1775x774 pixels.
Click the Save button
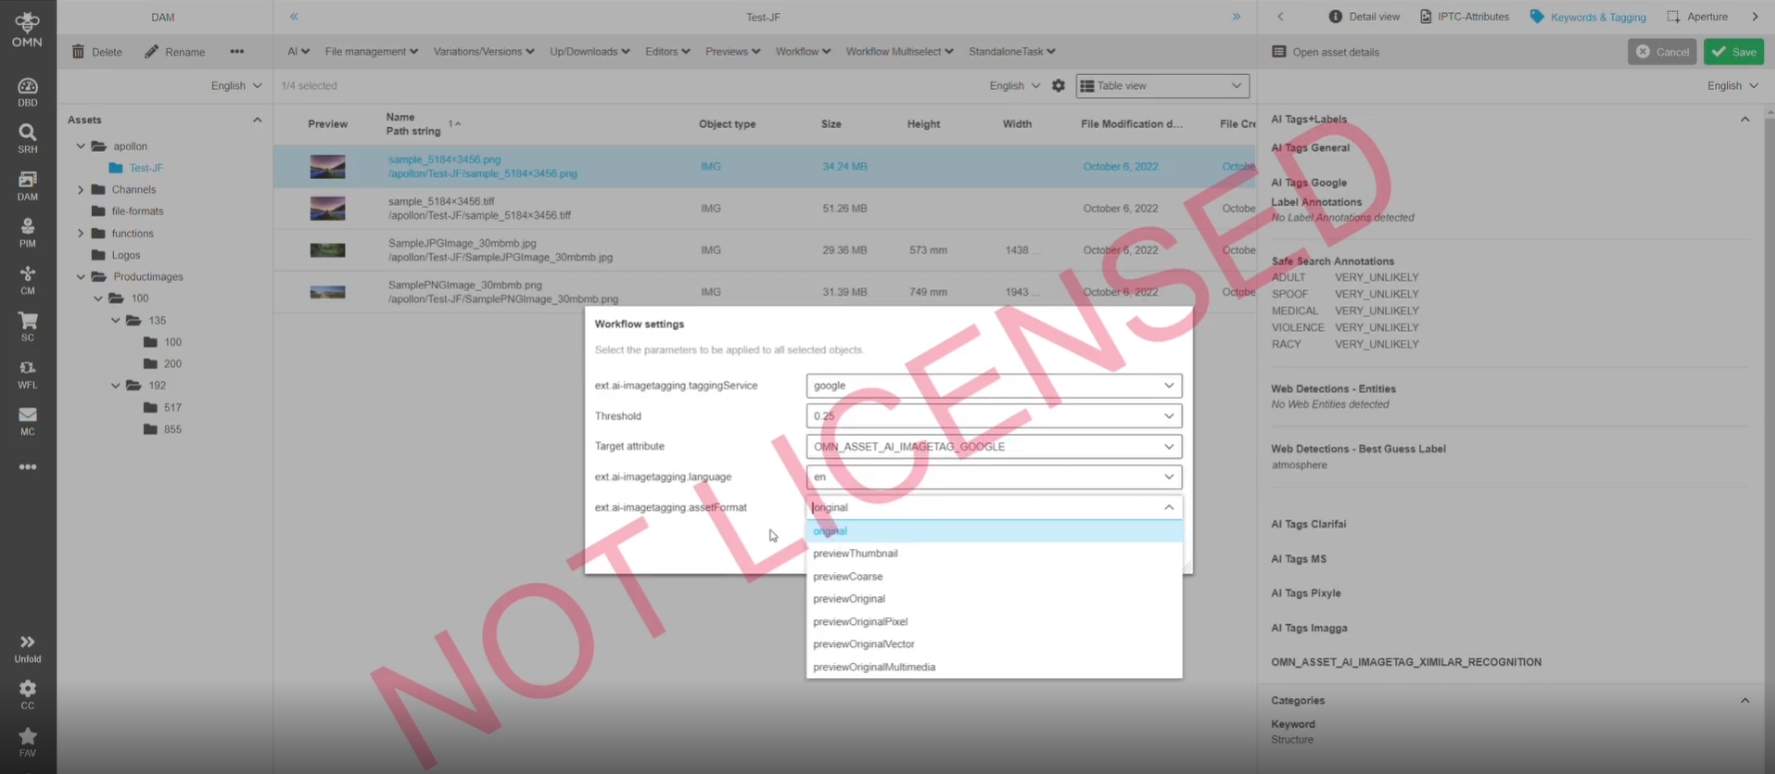[1733, 52]
